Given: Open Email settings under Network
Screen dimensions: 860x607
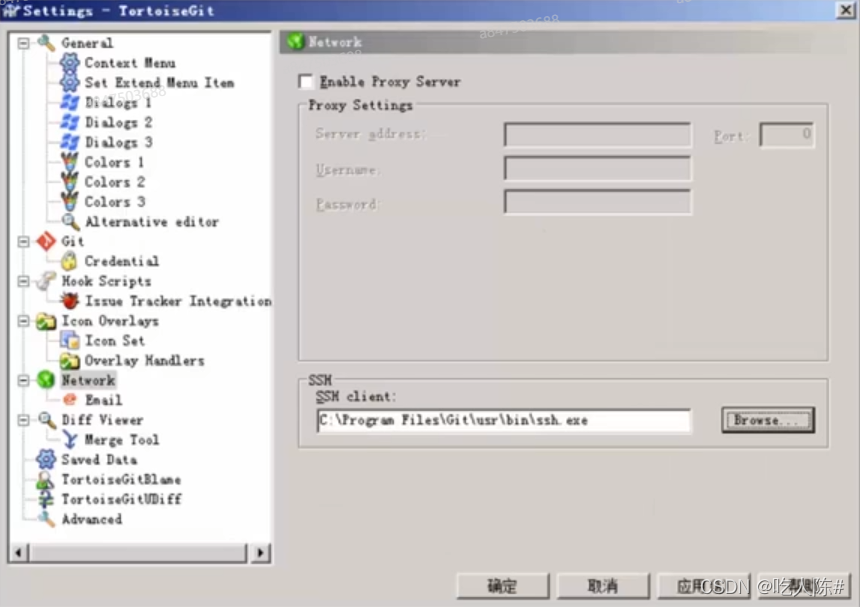Looking at the screenshot, I should tap(103, 400).
